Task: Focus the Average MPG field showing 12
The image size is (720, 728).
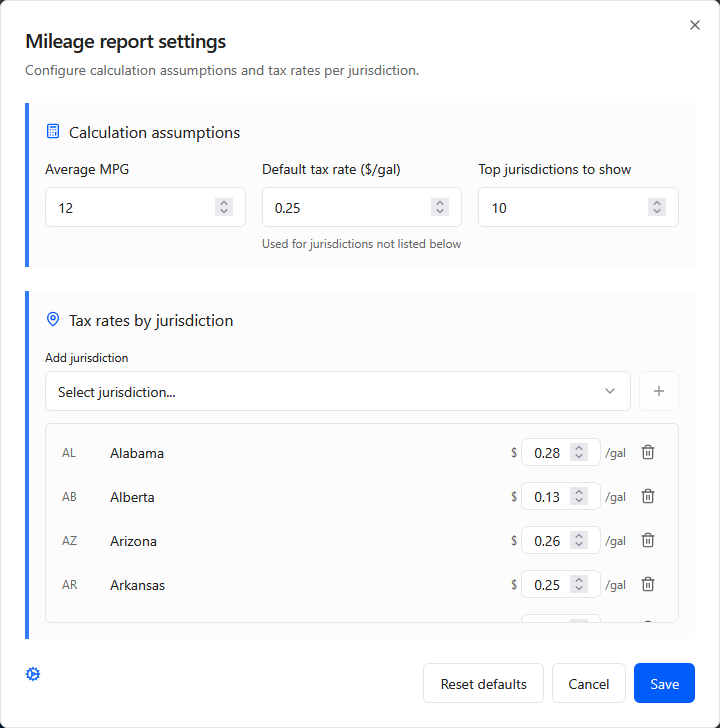Action: 145,207
